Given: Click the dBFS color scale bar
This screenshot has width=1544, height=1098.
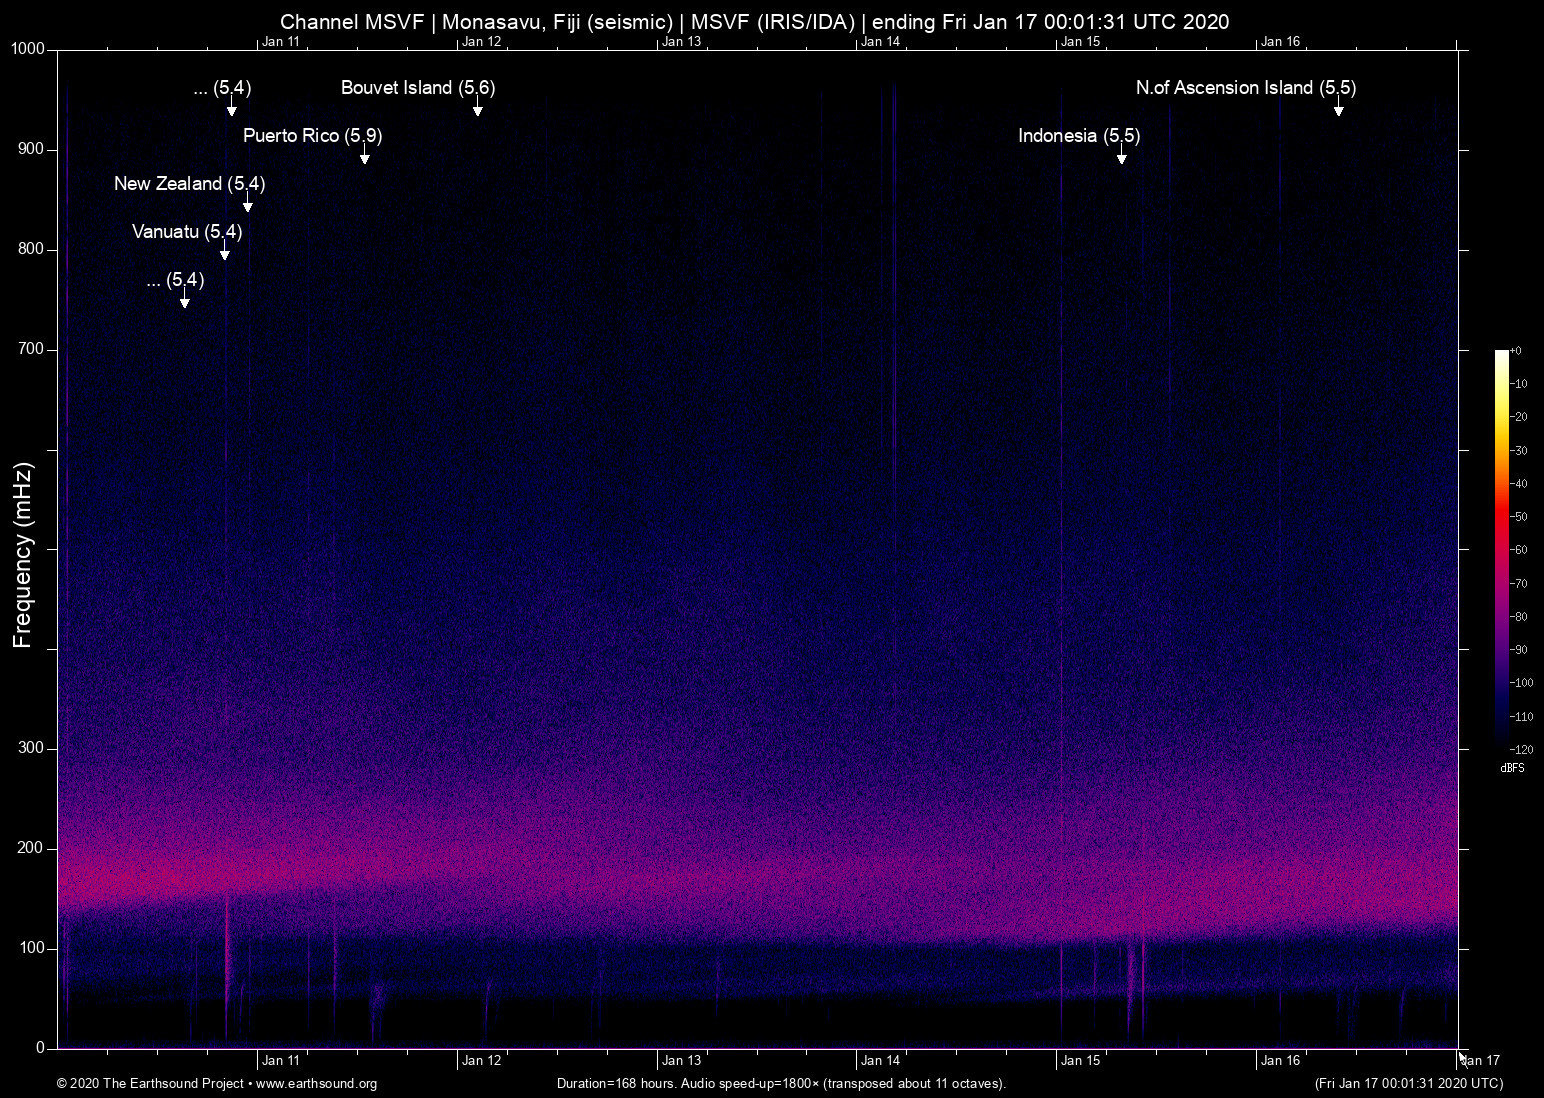Looking at the screenshot, I should tap(1502, 549).
